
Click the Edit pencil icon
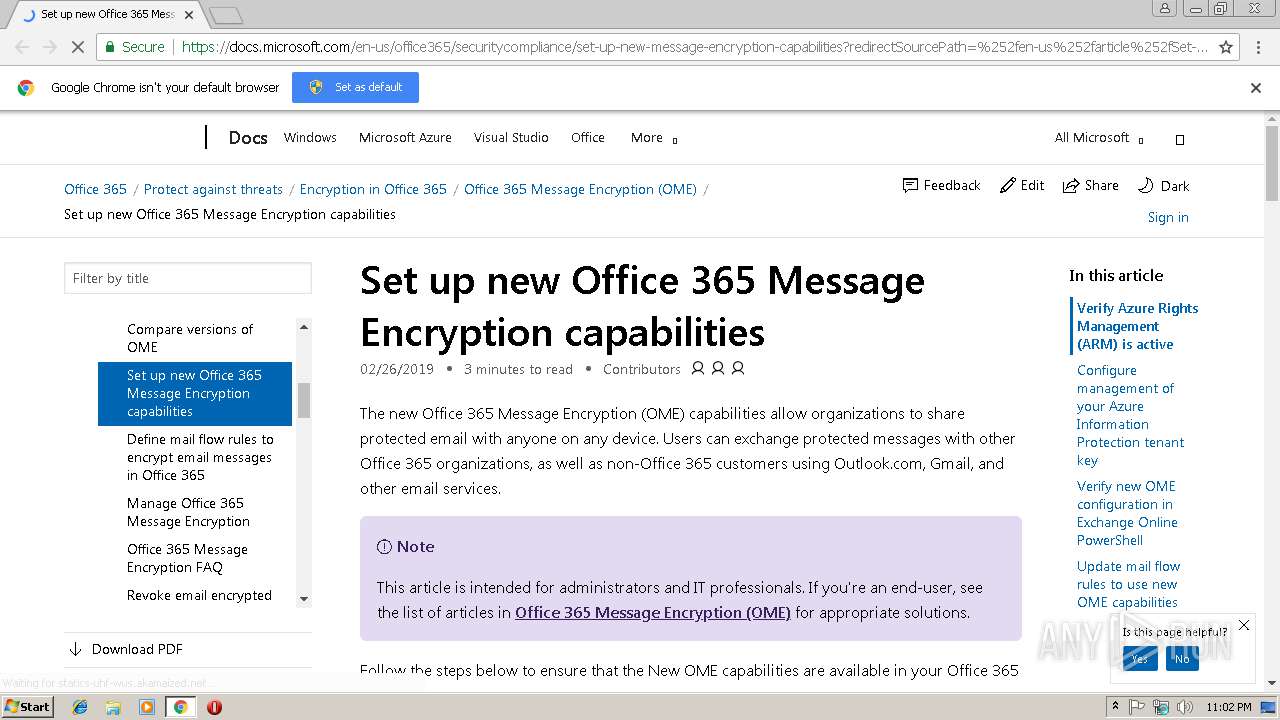pos(1007,186)
